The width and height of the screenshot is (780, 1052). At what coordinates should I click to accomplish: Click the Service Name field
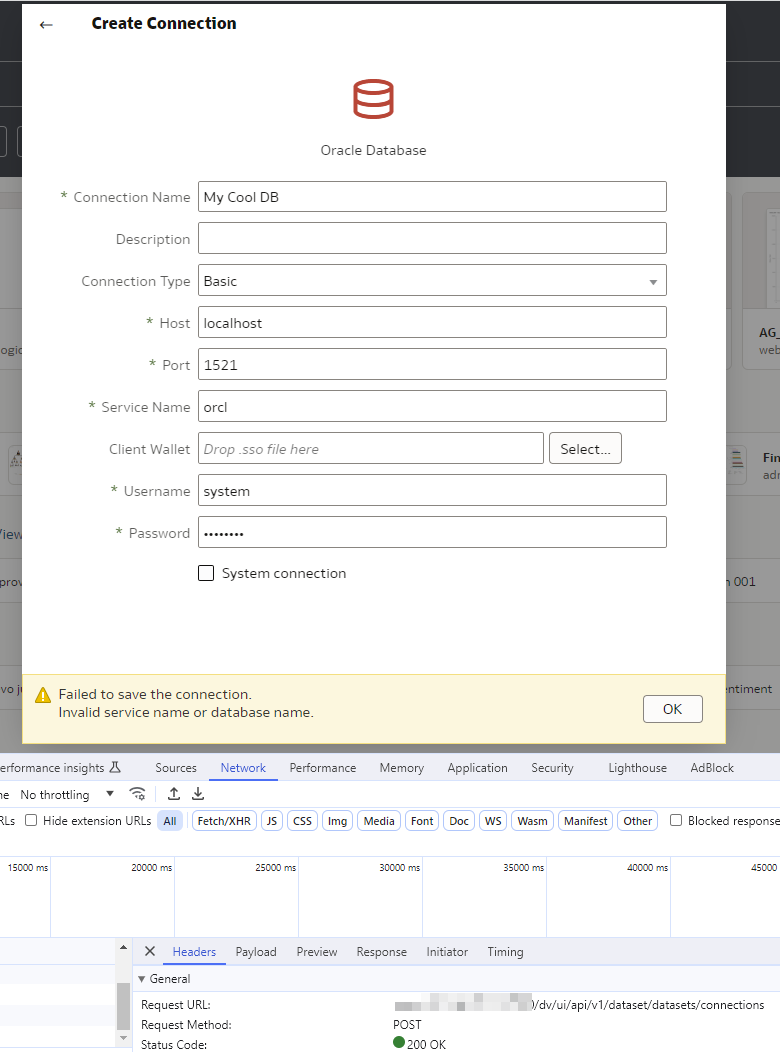point(432,406)
